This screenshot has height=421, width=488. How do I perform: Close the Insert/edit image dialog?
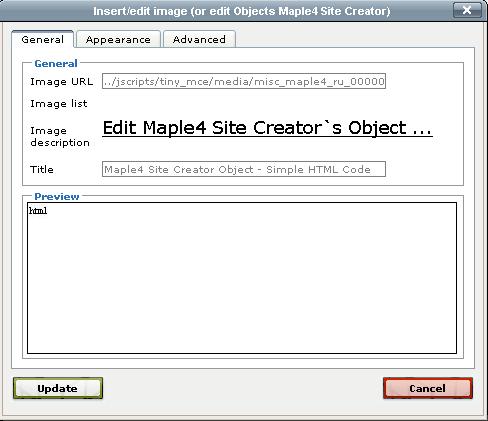[x=467, y=10]
